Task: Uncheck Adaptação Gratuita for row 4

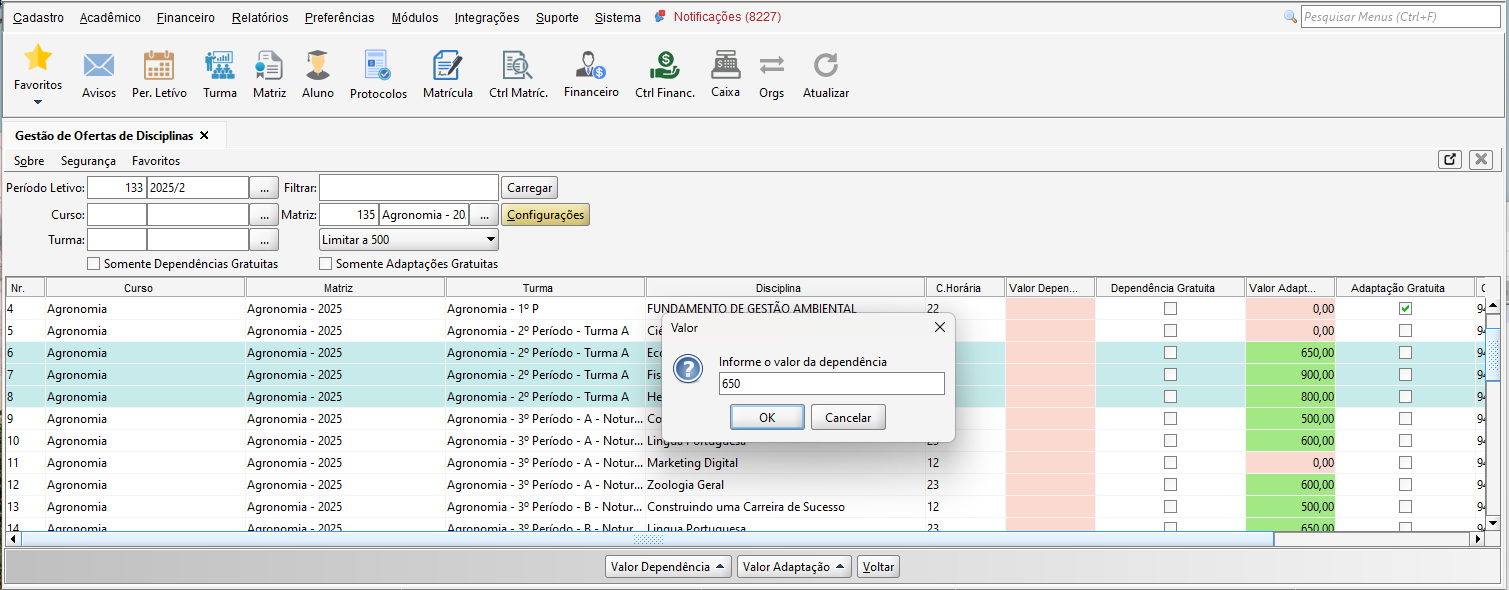Action: (x=1405, y=309)
